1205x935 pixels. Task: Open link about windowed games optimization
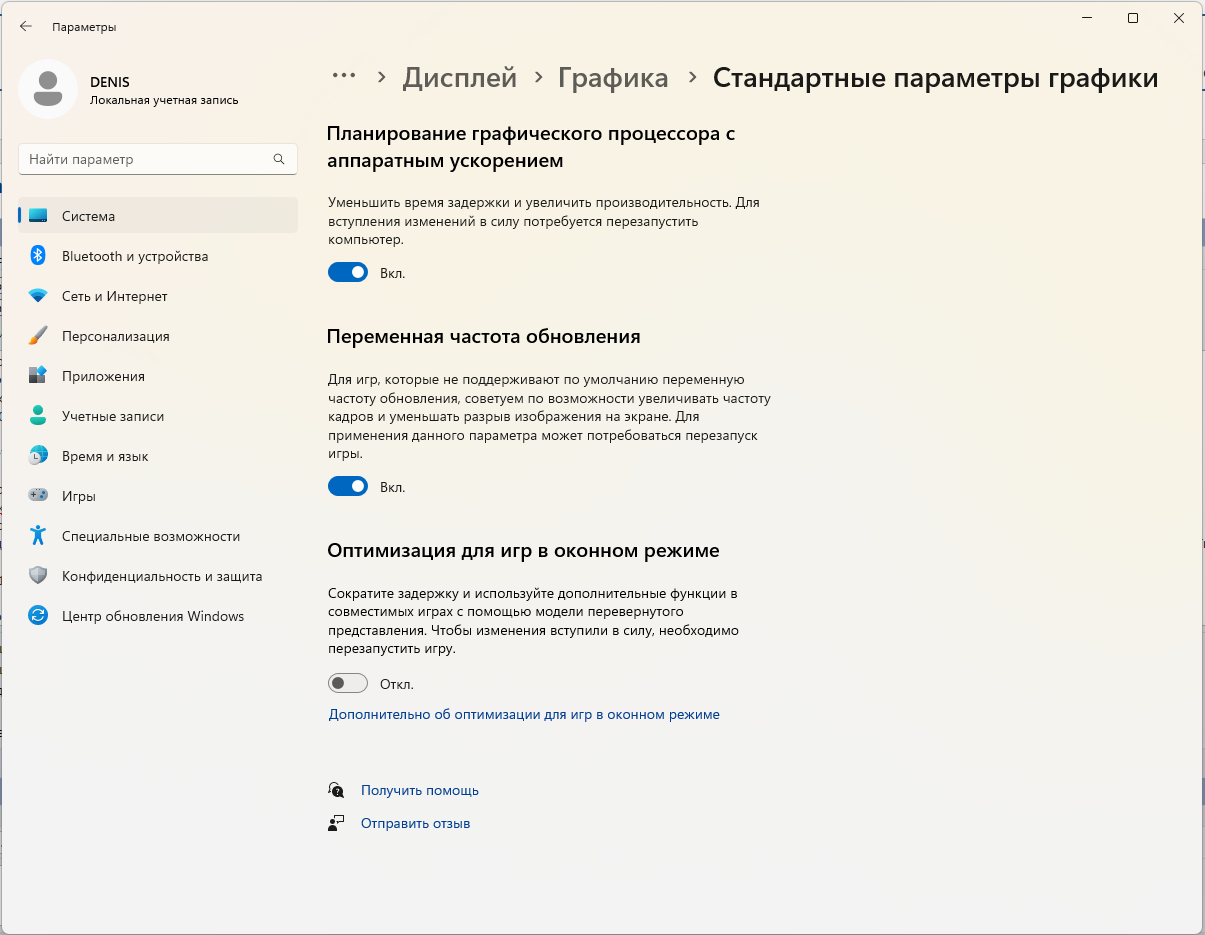coord(524,714)
